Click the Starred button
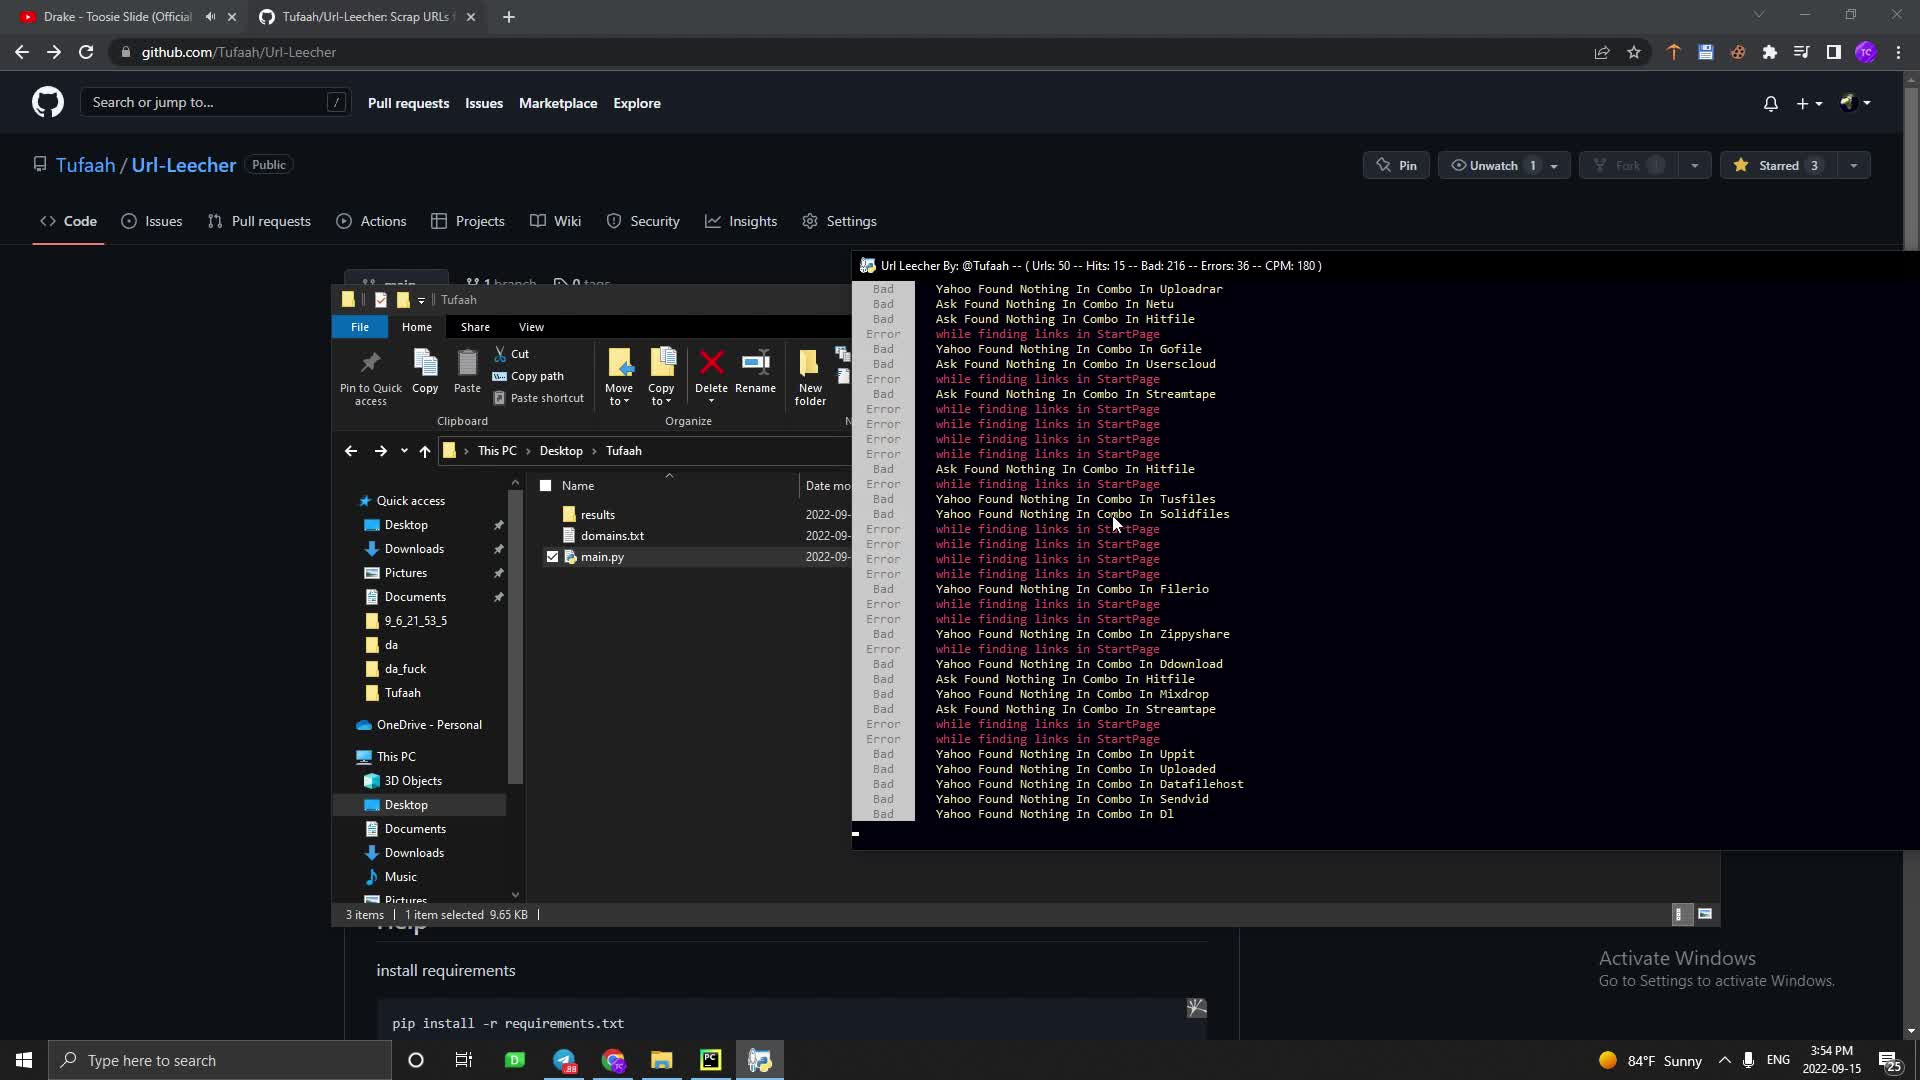This screenshot has width=1920, height=1080. [x=1780, y=166]
